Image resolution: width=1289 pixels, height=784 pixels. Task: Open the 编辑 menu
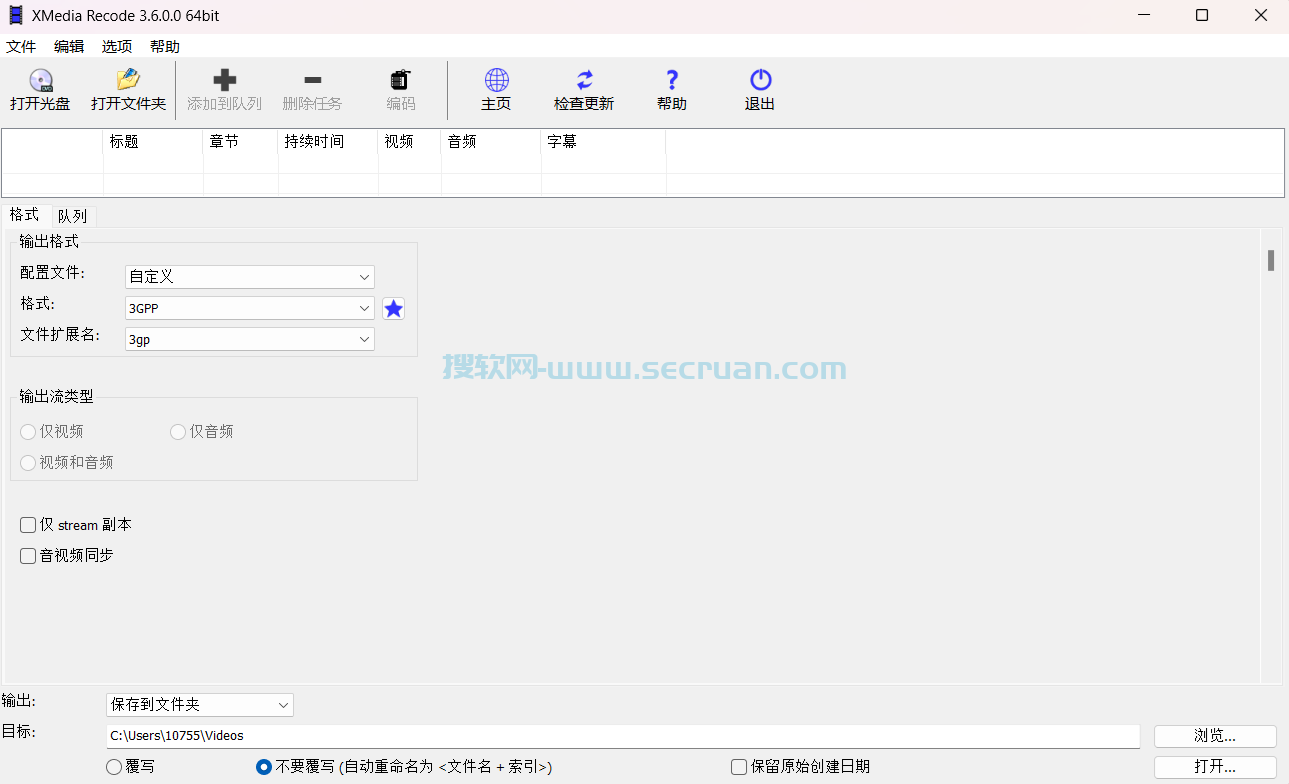(x=69, y=46)
